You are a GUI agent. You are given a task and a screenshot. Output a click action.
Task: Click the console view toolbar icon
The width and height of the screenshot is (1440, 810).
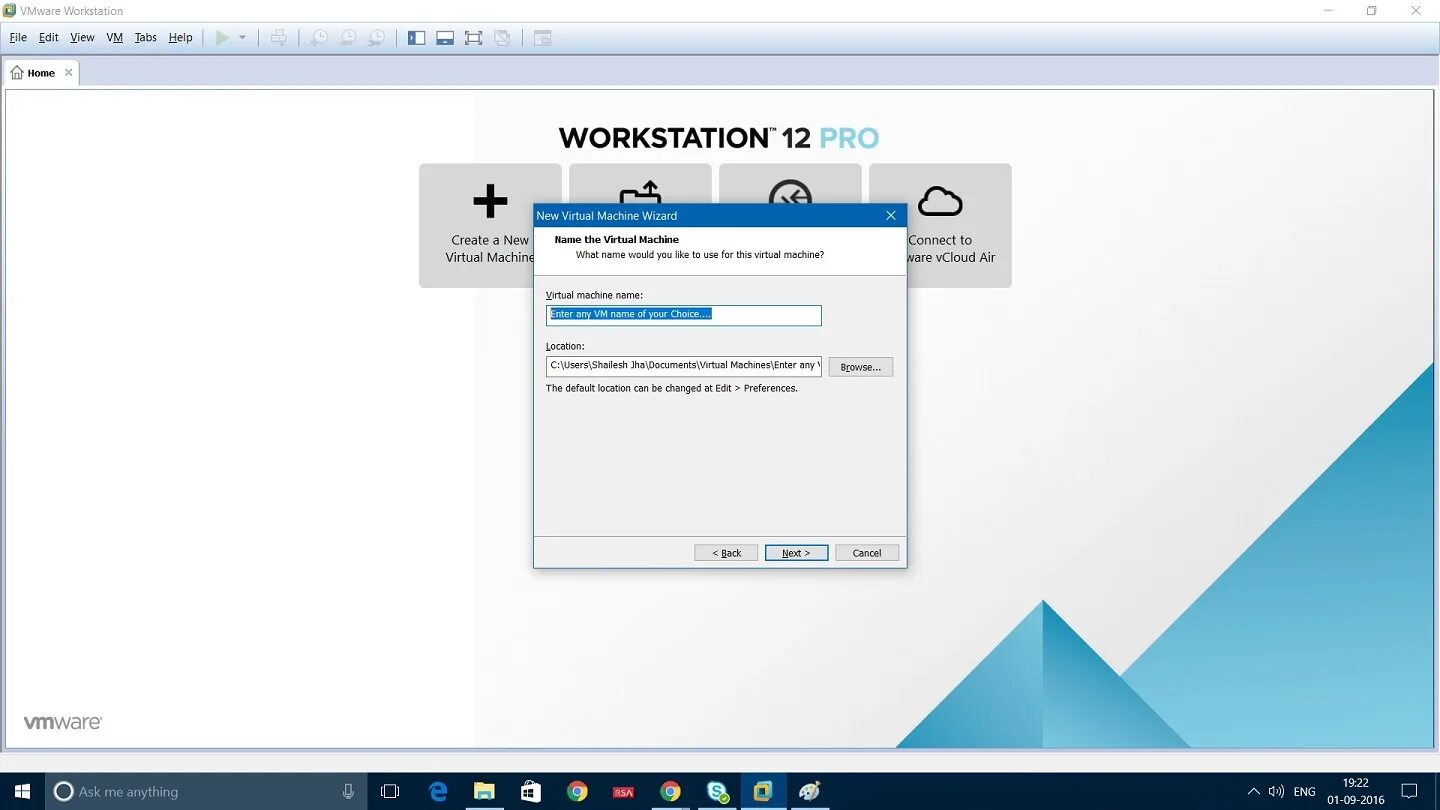coord(542,38)
